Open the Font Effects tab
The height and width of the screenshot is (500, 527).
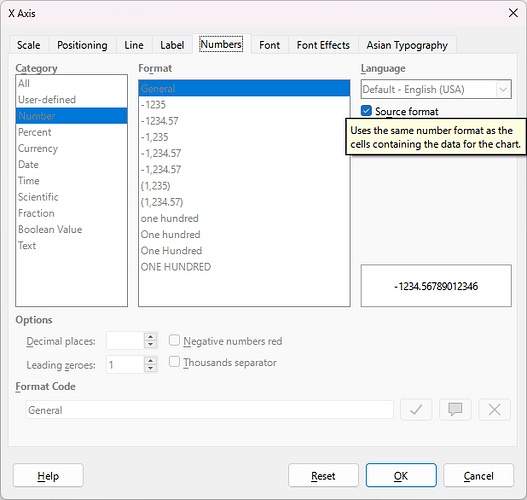tap(323, 45)
